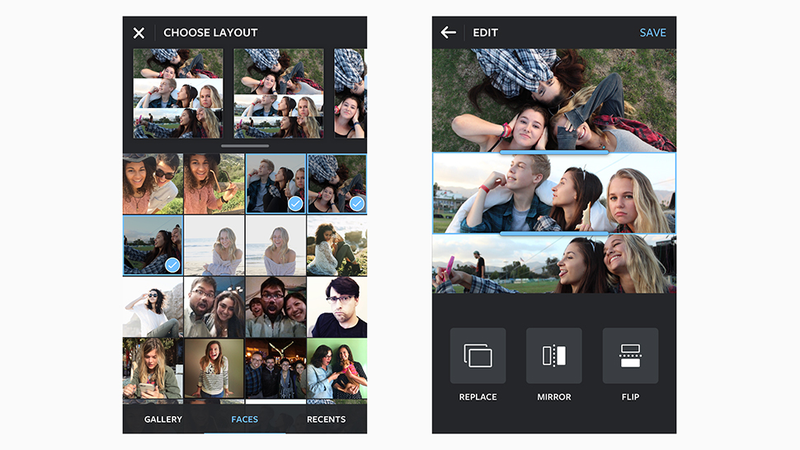Viewport: 800px width, 450px height.
Task: Switch to the Recents tab
Action: tap(326, 419)
